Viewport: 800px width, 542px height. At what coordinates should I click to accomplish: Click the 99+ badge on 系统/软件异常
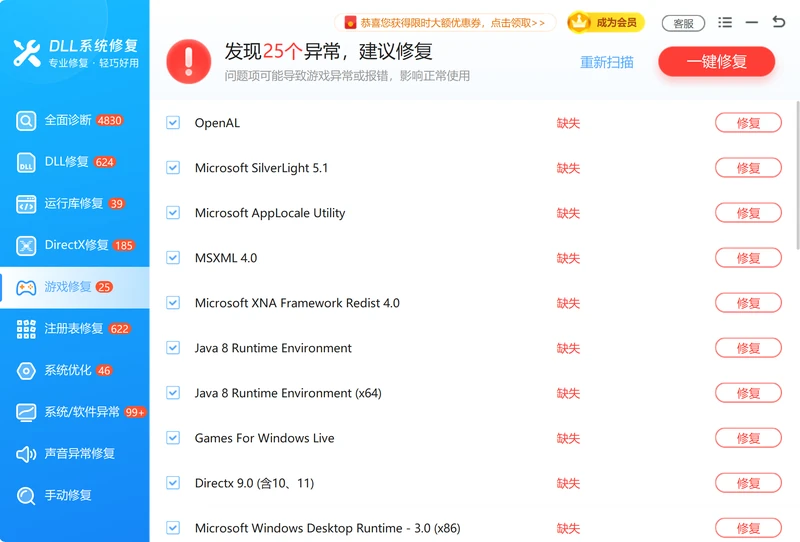tap(135, 412)
